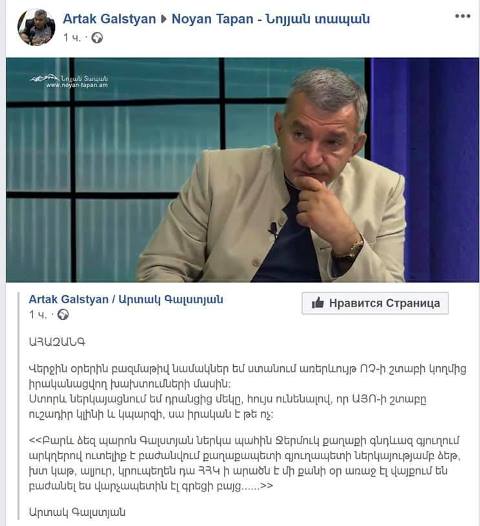Open Artak Galstyan profile from header name
Viewport: 480px width, 526px height.
click(x=109, y=19)
